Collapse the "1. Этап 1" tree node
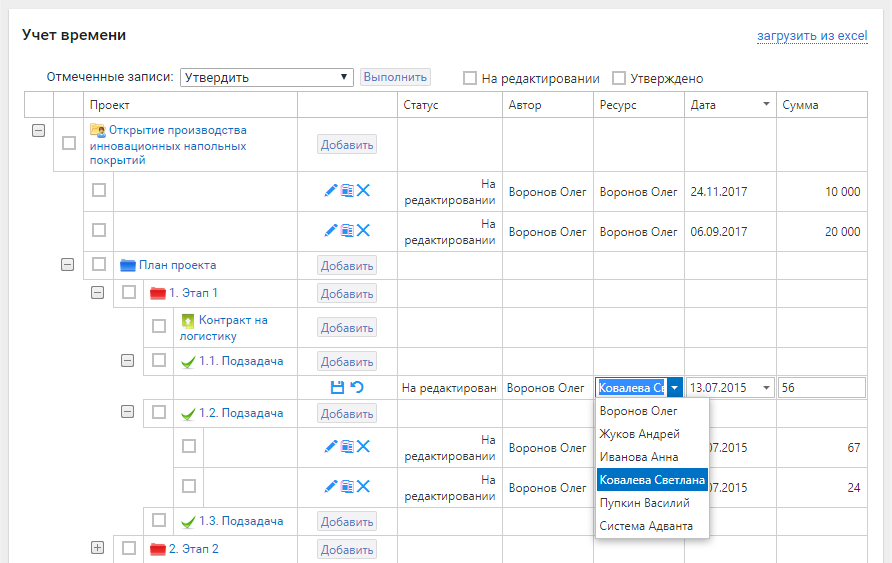Viewport: 892px width, 563px height. (98, 293)
